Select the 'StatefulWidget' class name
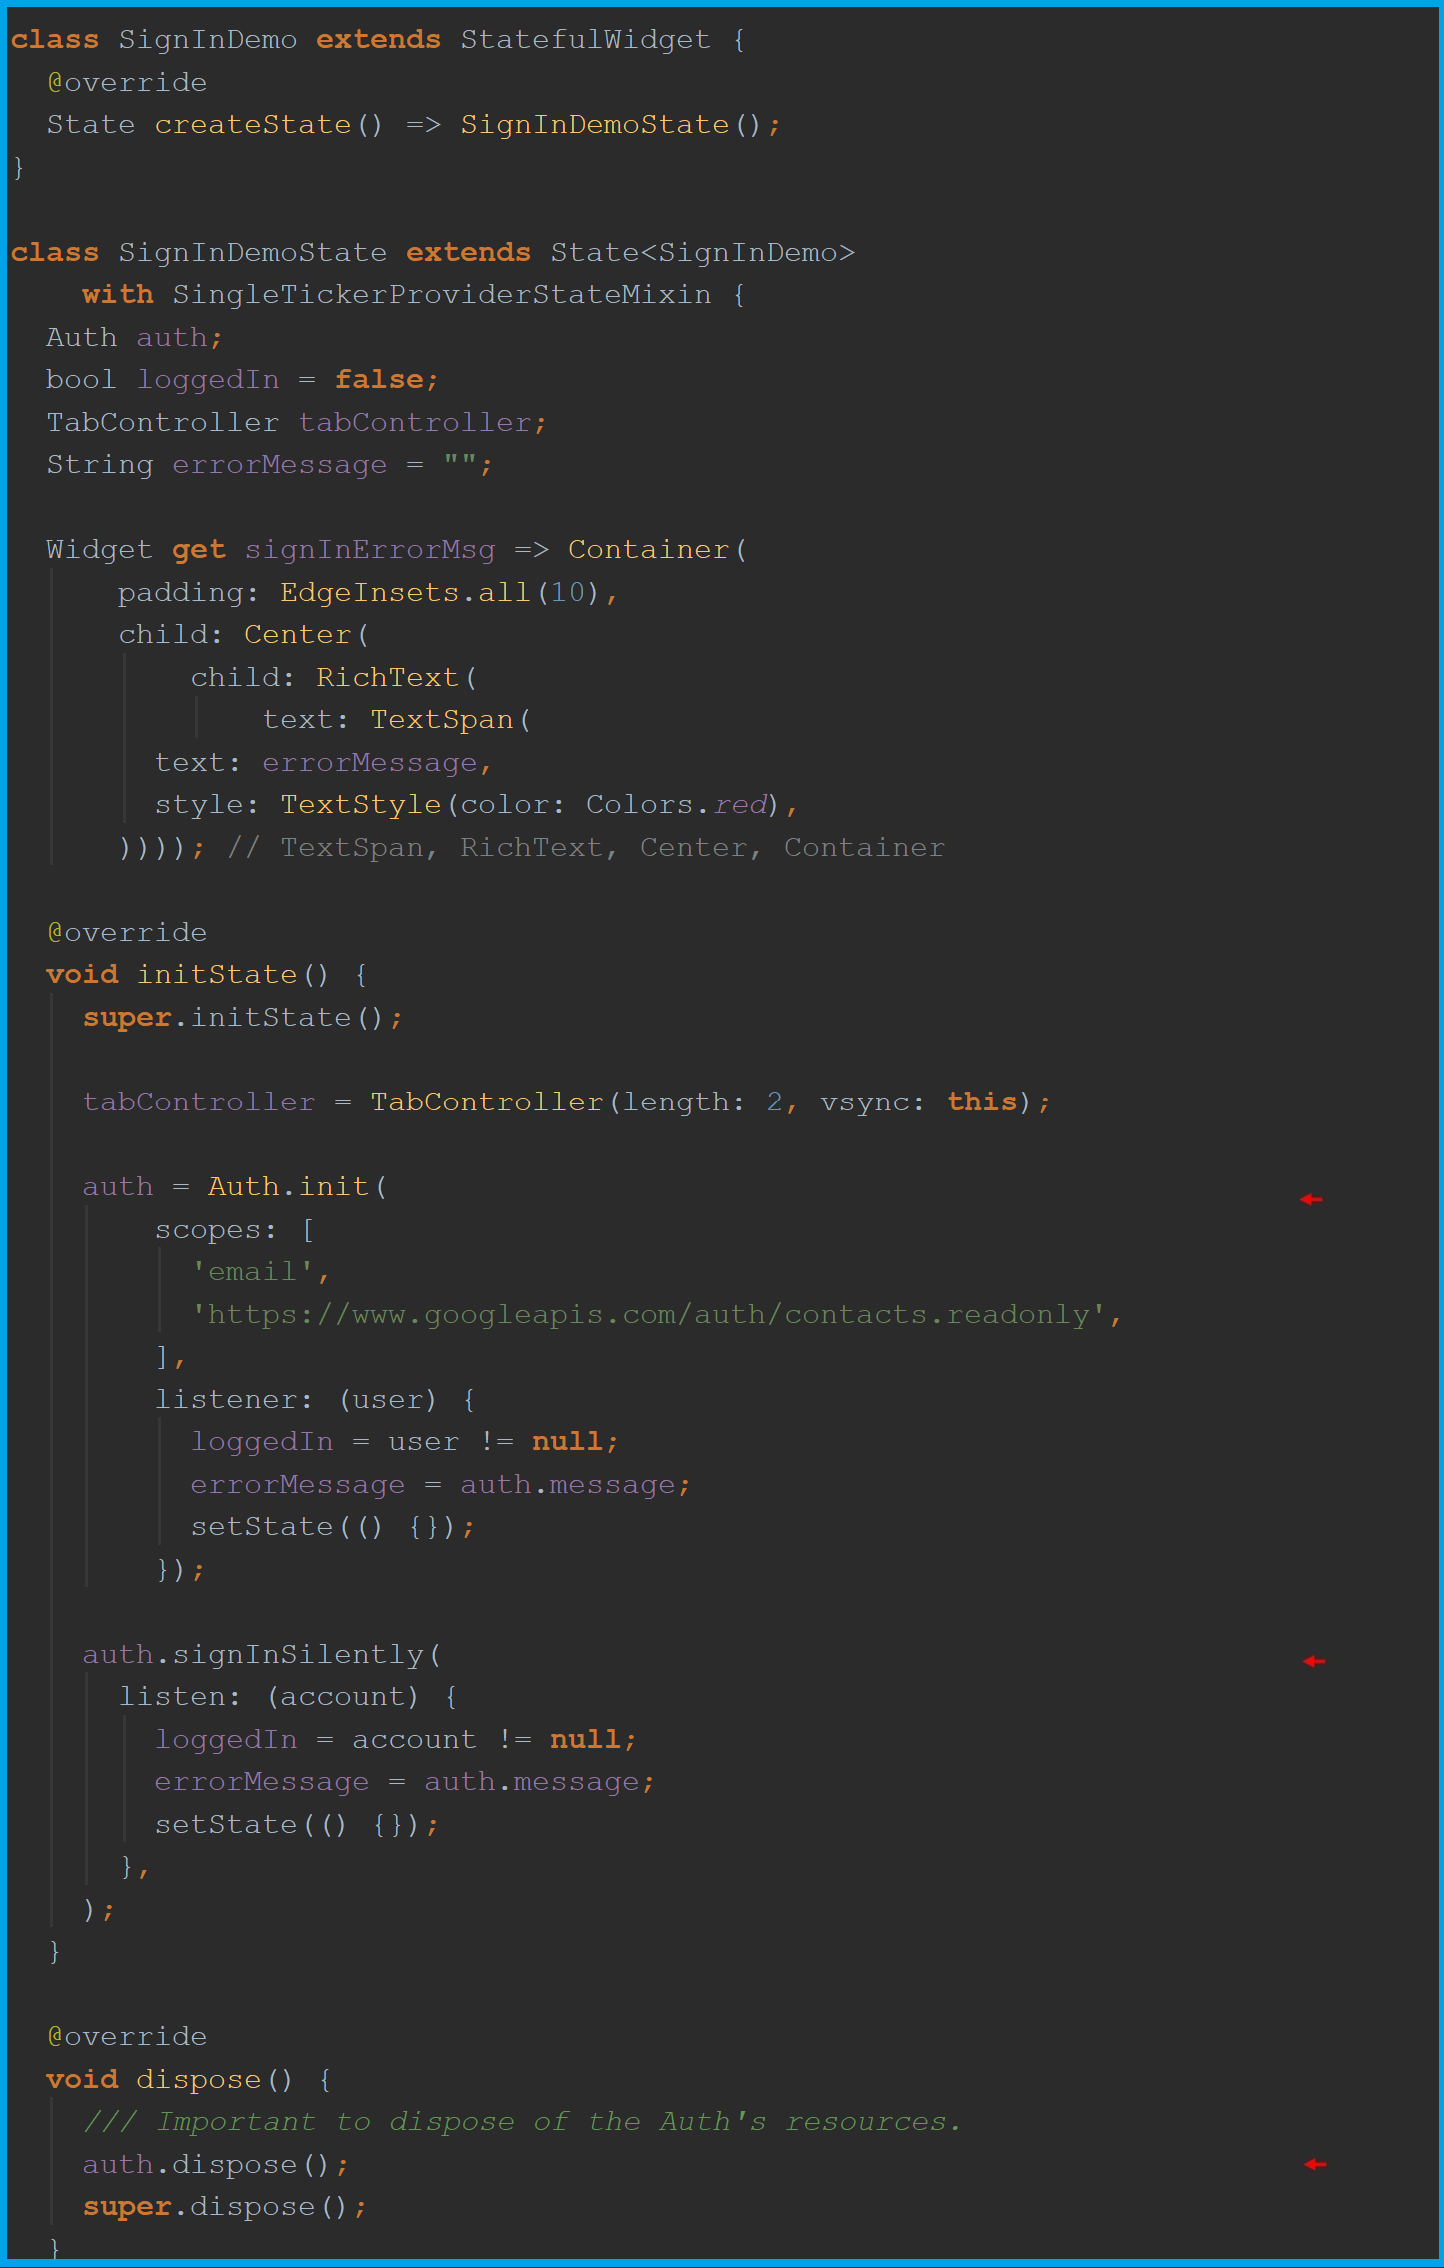Viewport: 1444px width, 2268px height. [585, 40]
